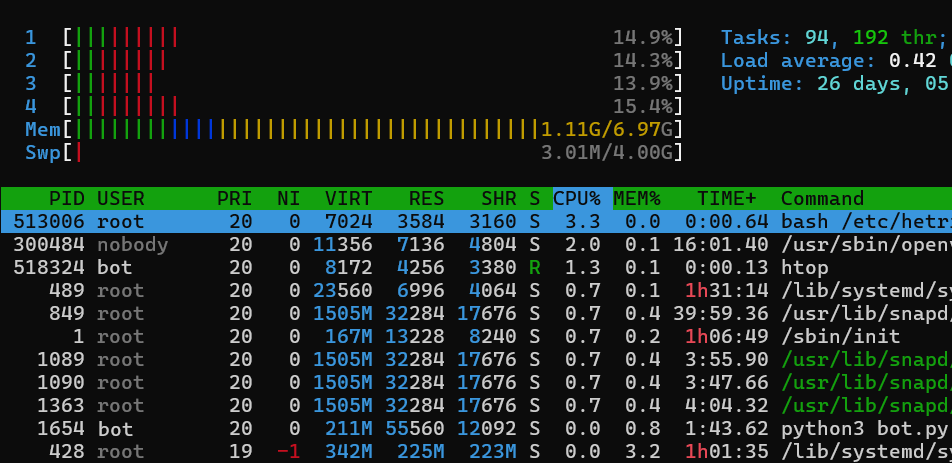Image resolution: width=952 pixels, height=463 pixels.
Task: Click the 16:01.40 time value
Action: (x=721, y=245)
